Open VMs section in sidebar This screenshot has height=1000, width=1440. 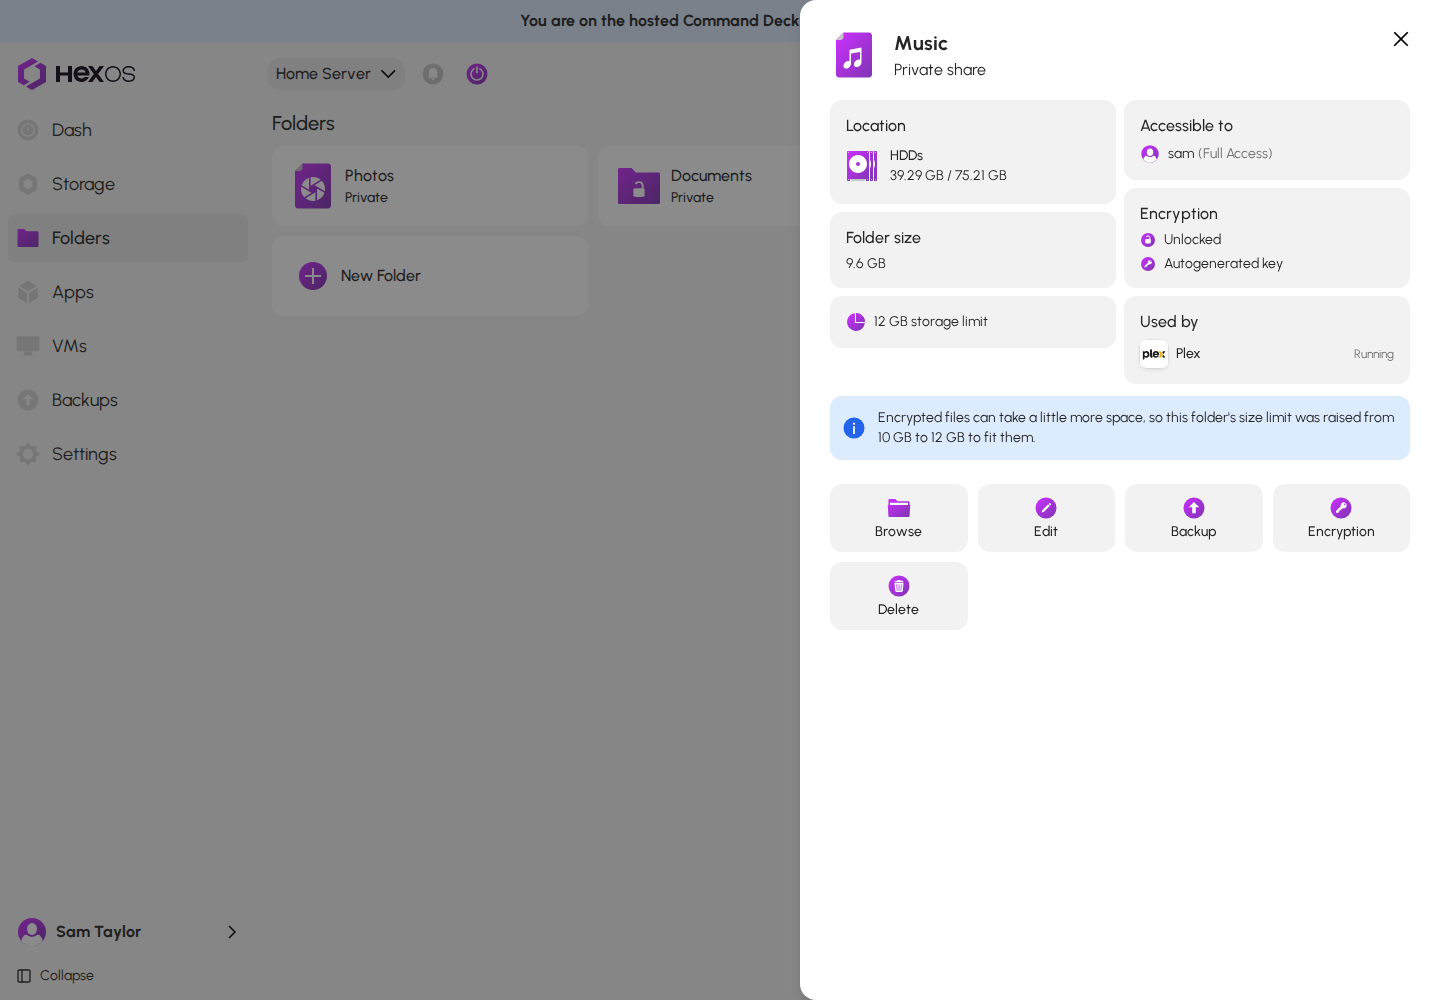pos(128,346)
